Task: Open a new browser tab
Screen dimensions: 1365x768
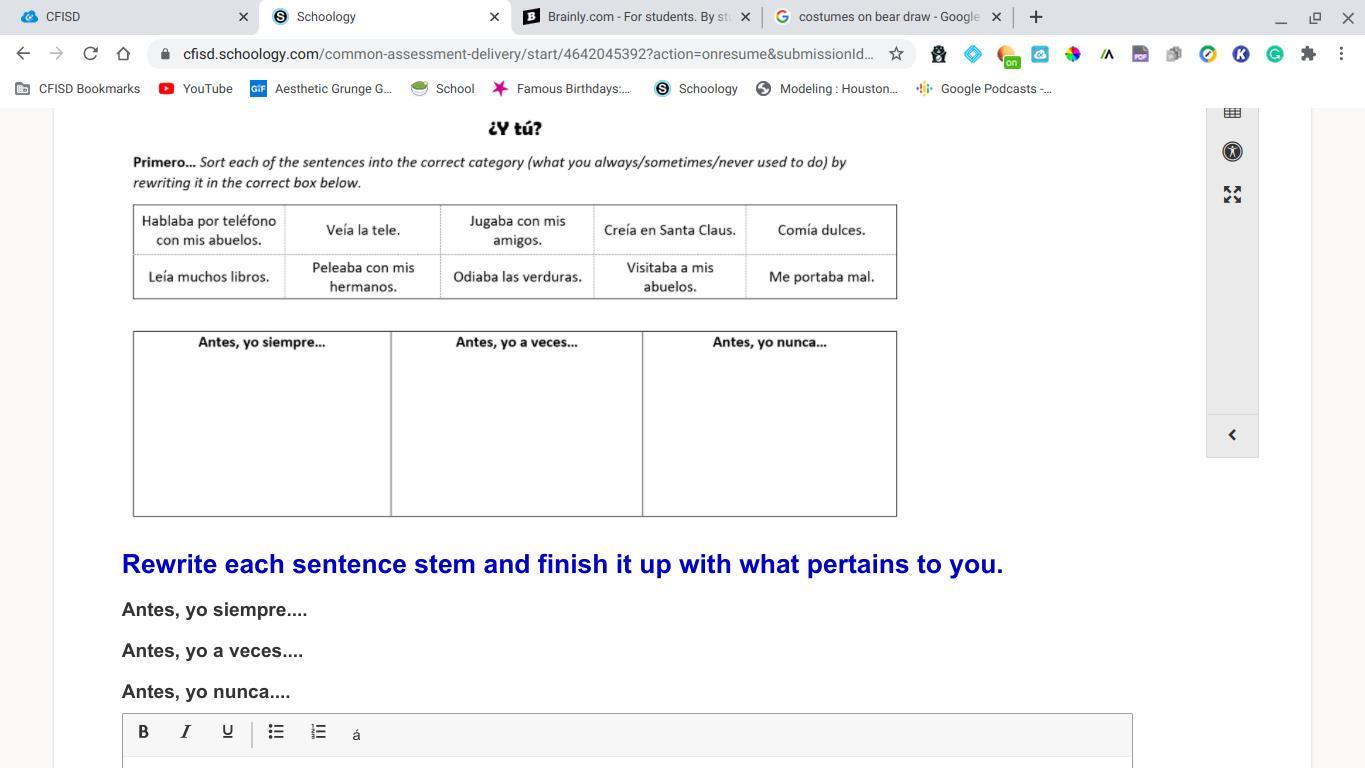Action: click(1036, 17)
